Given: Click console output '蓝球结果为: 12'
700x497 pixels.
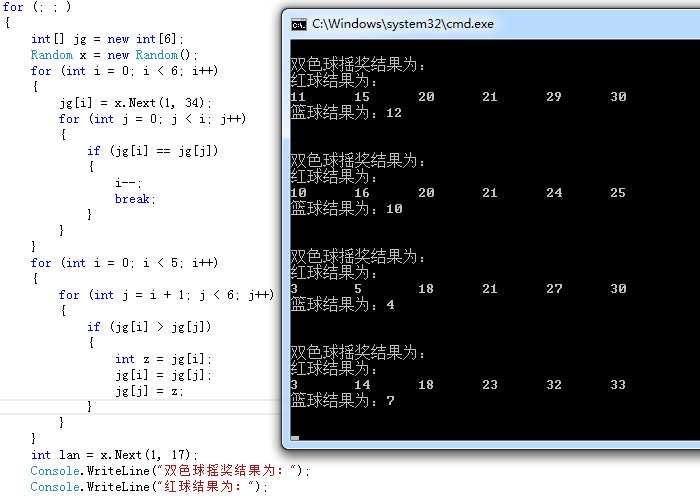Looking at the screenshot, I should click(346, 113).
